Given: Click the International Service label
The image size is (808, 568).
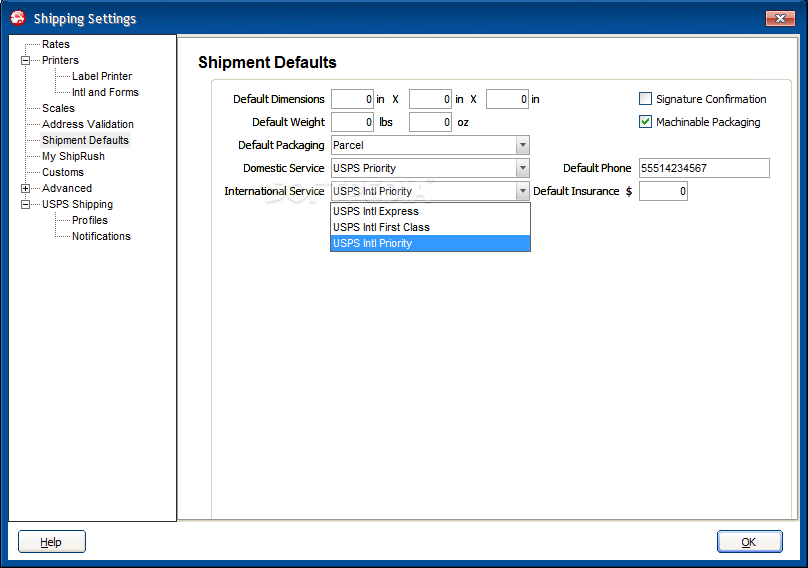Looking at the screenshot, I should (274, 191).
